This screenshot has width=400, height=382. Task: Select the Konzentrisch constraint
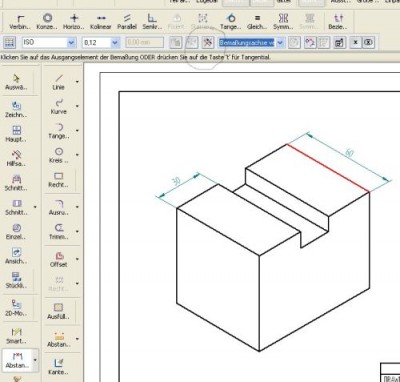pos(47,21)
